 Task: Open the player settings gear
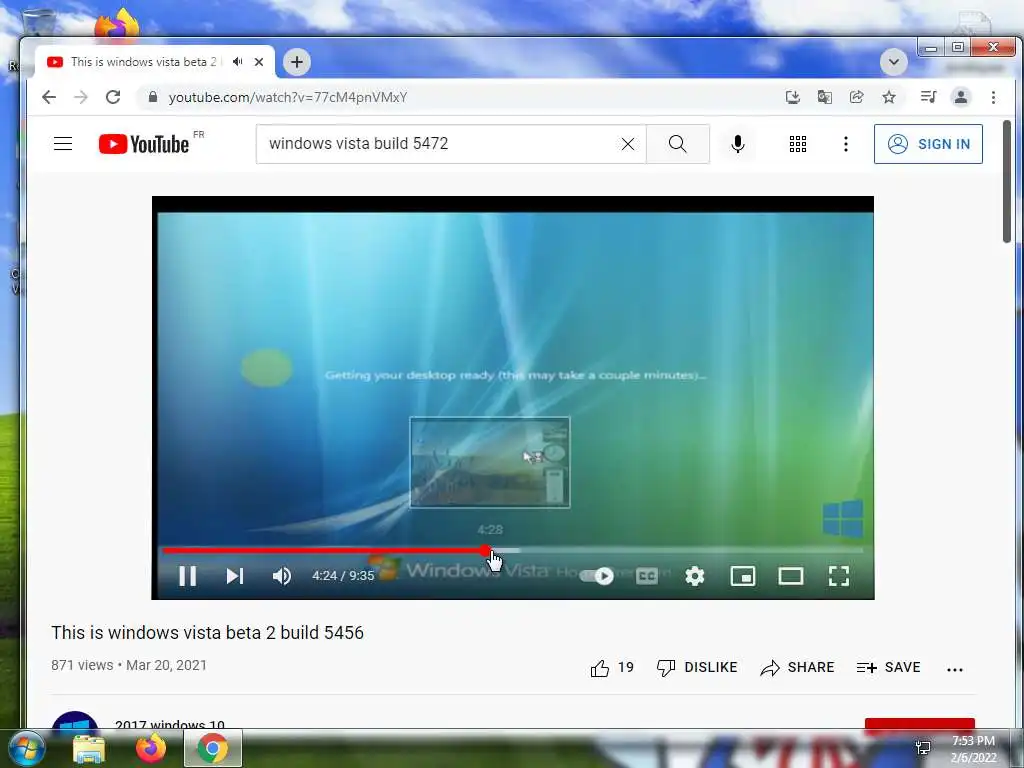coord(695,575)
